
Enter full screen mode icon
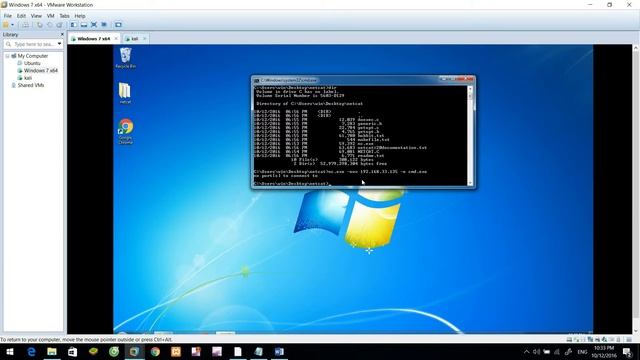[94, 25]
